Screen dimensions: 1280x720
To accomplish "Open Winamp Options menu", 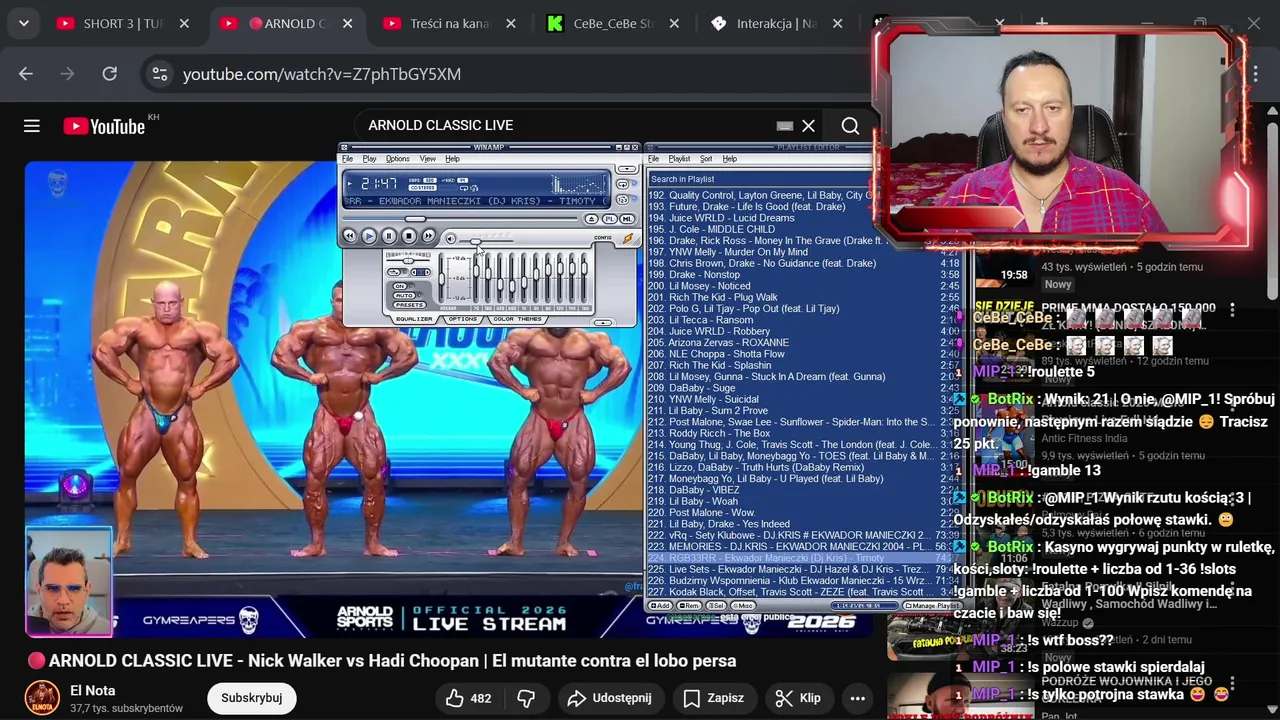I will point(398,159).
